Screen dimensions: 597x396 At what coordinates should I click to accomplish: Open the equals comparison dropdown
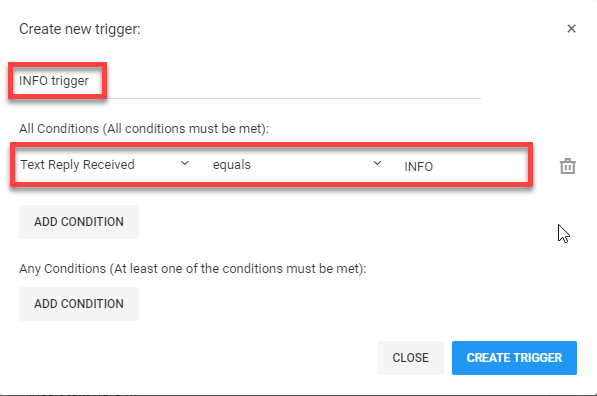pos(296,164)
